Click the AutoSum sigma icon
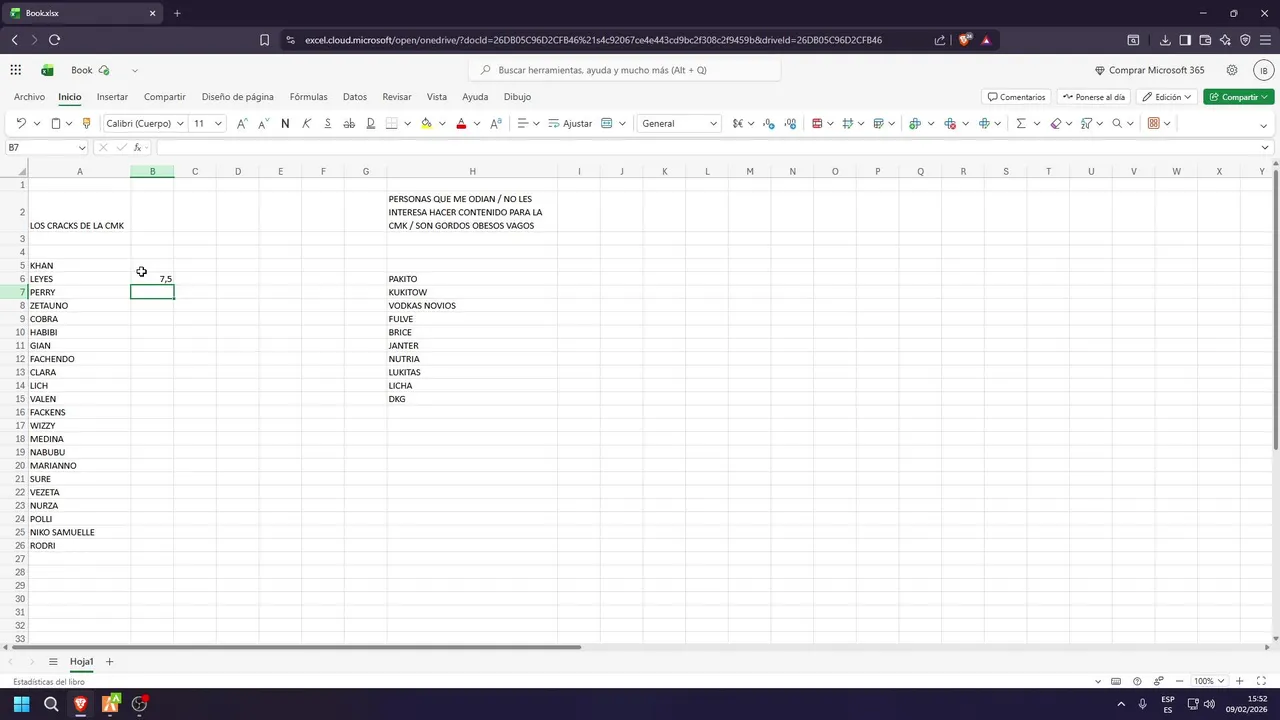 click(x=1021, y=123)
